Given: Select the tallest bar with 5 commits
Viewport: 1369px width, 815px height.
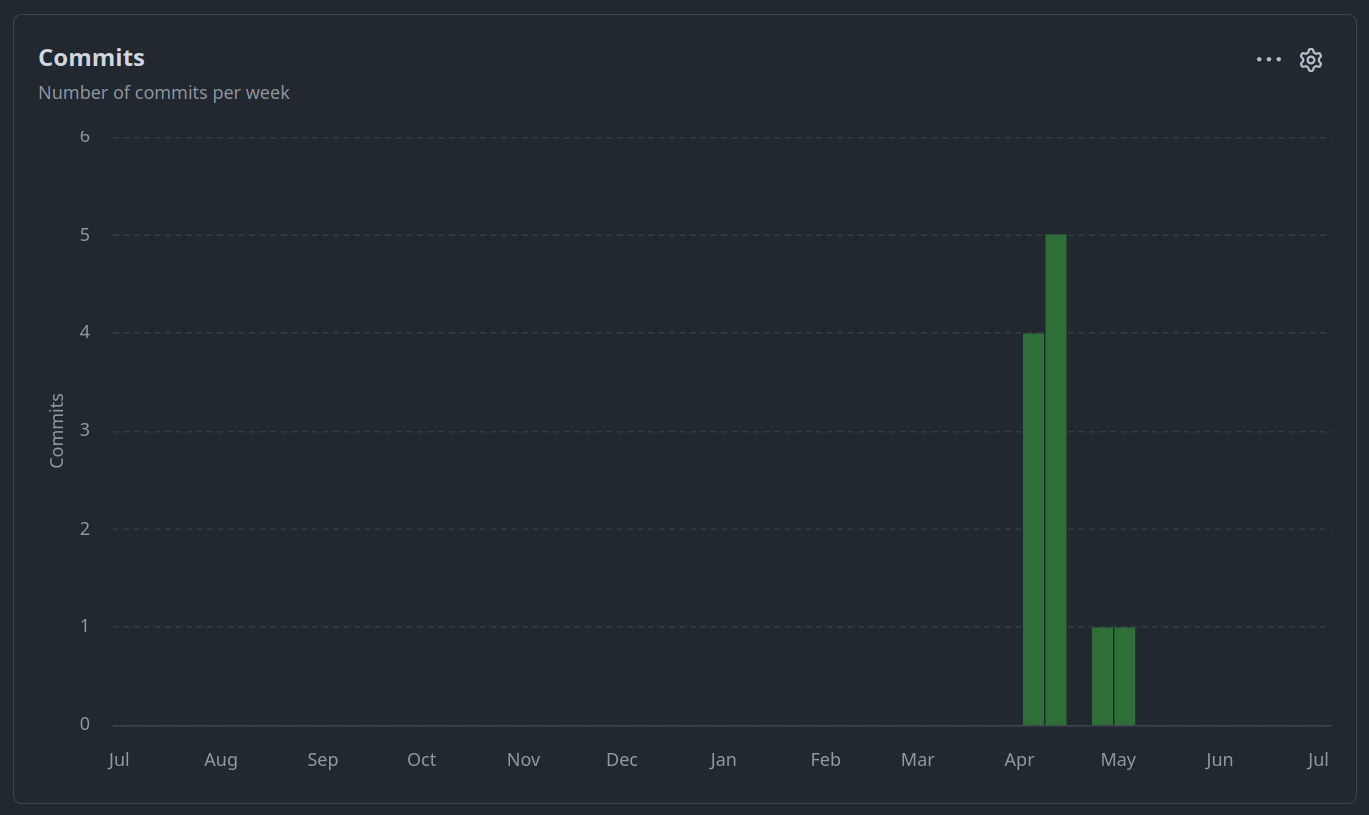Looking at the screenshot, I should click(x=1056, y=480).
